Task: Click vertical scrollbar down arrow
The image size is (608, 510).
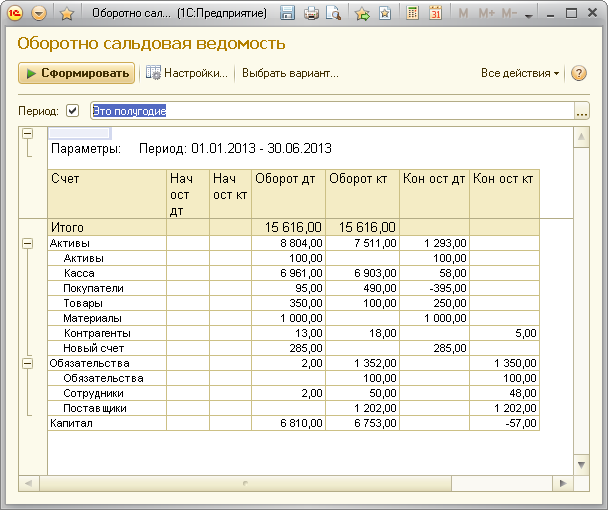Action: (x=582, y=466)
